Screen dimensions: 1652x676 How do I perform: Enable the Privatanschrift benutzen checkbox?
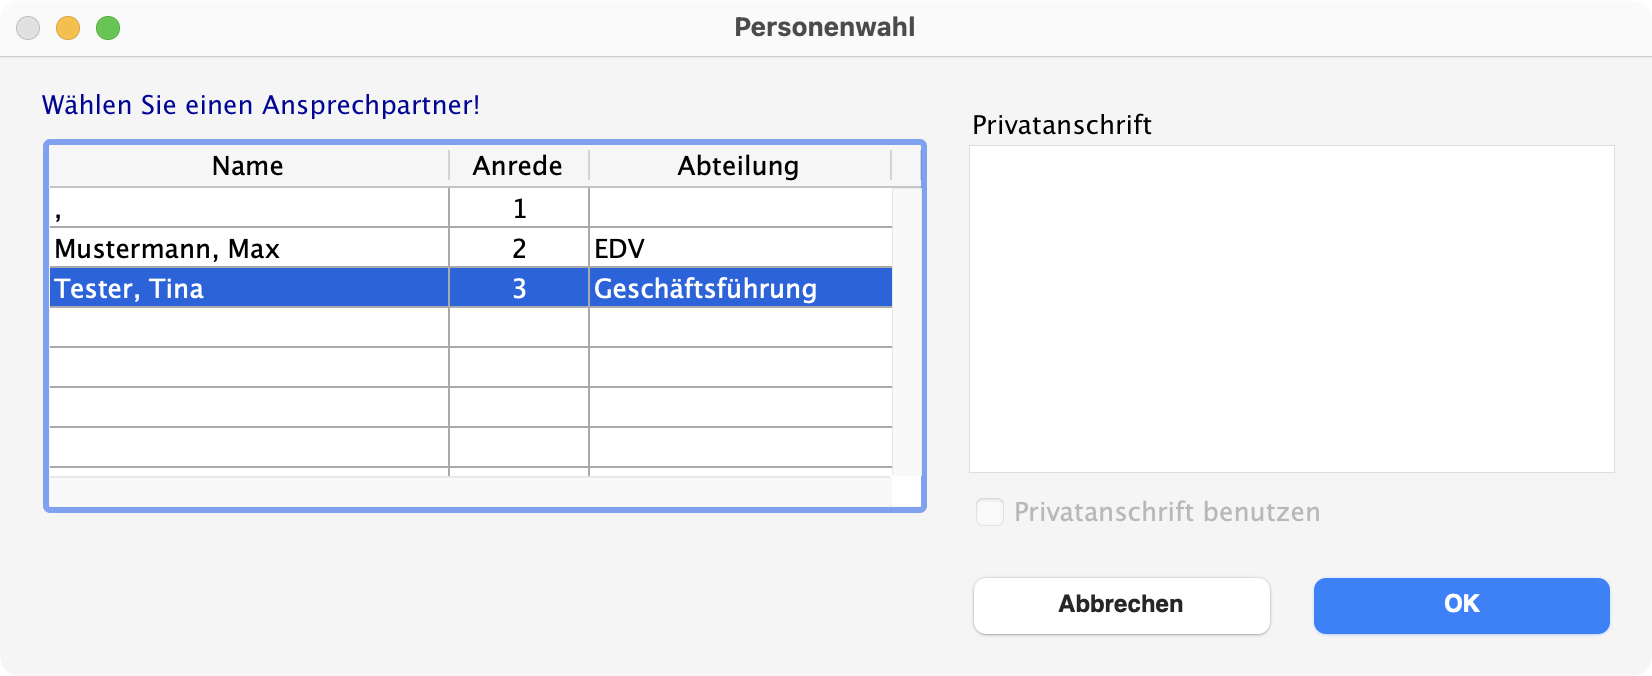point(990,513)
